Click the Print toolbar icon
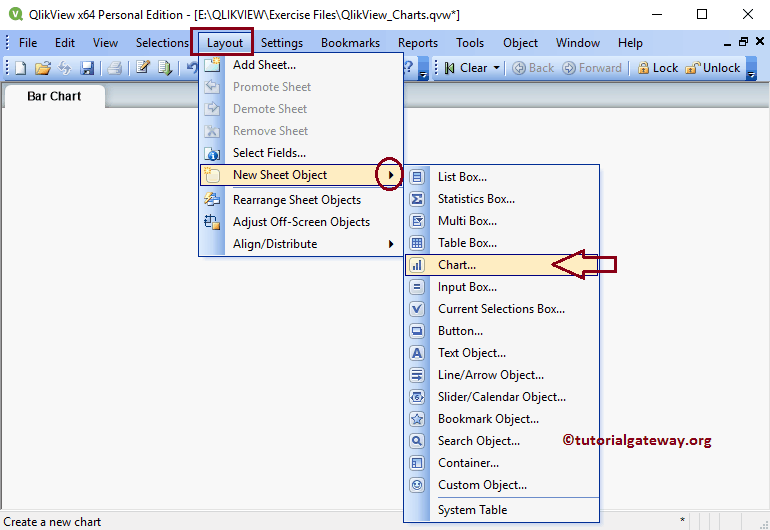770x530 pixels. point(114,68)
